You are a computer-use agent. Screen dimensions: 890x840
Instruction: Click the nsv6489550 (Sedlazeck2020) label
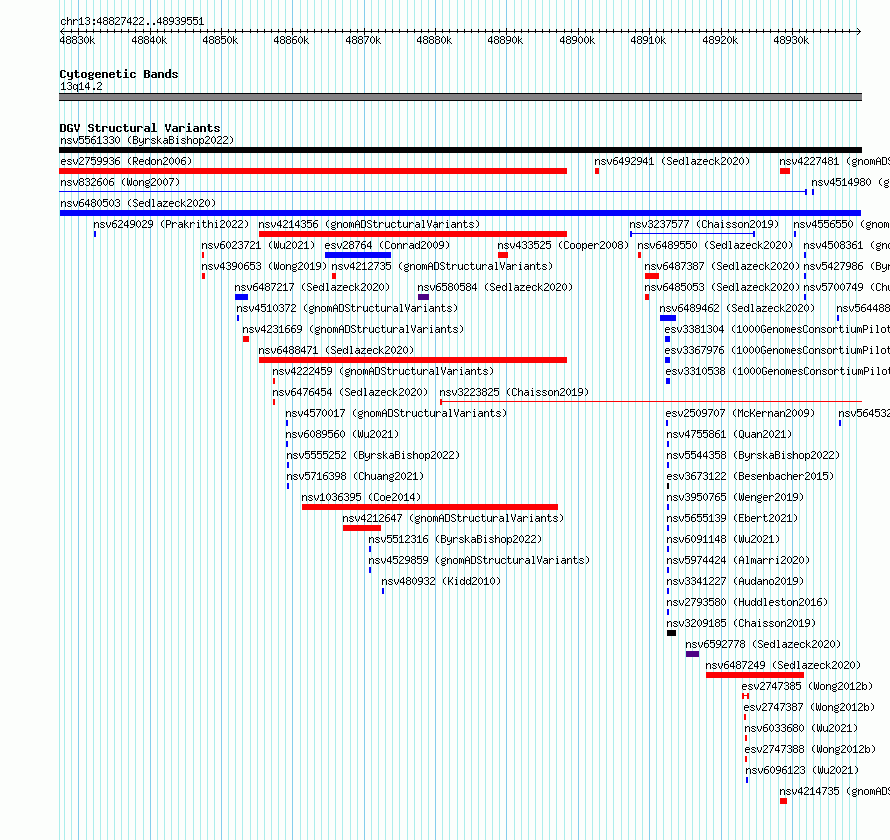pyautogui.click(x=715, y=245)
